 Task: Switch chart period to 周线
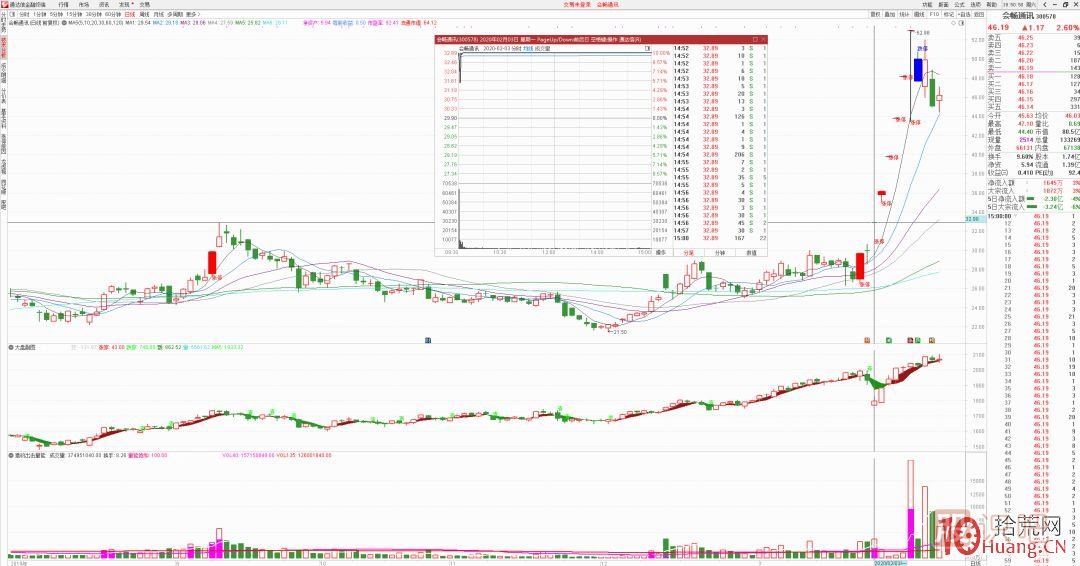click(144, 14)
